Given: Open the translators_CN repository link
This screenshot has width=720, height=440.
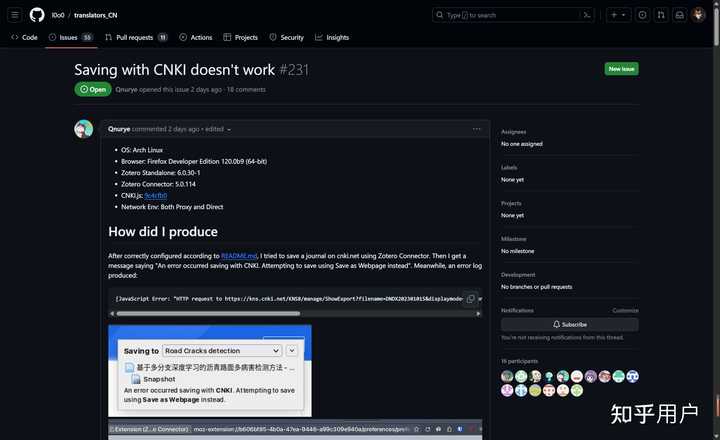Looking at the screenshot, I should pos(96,15).
